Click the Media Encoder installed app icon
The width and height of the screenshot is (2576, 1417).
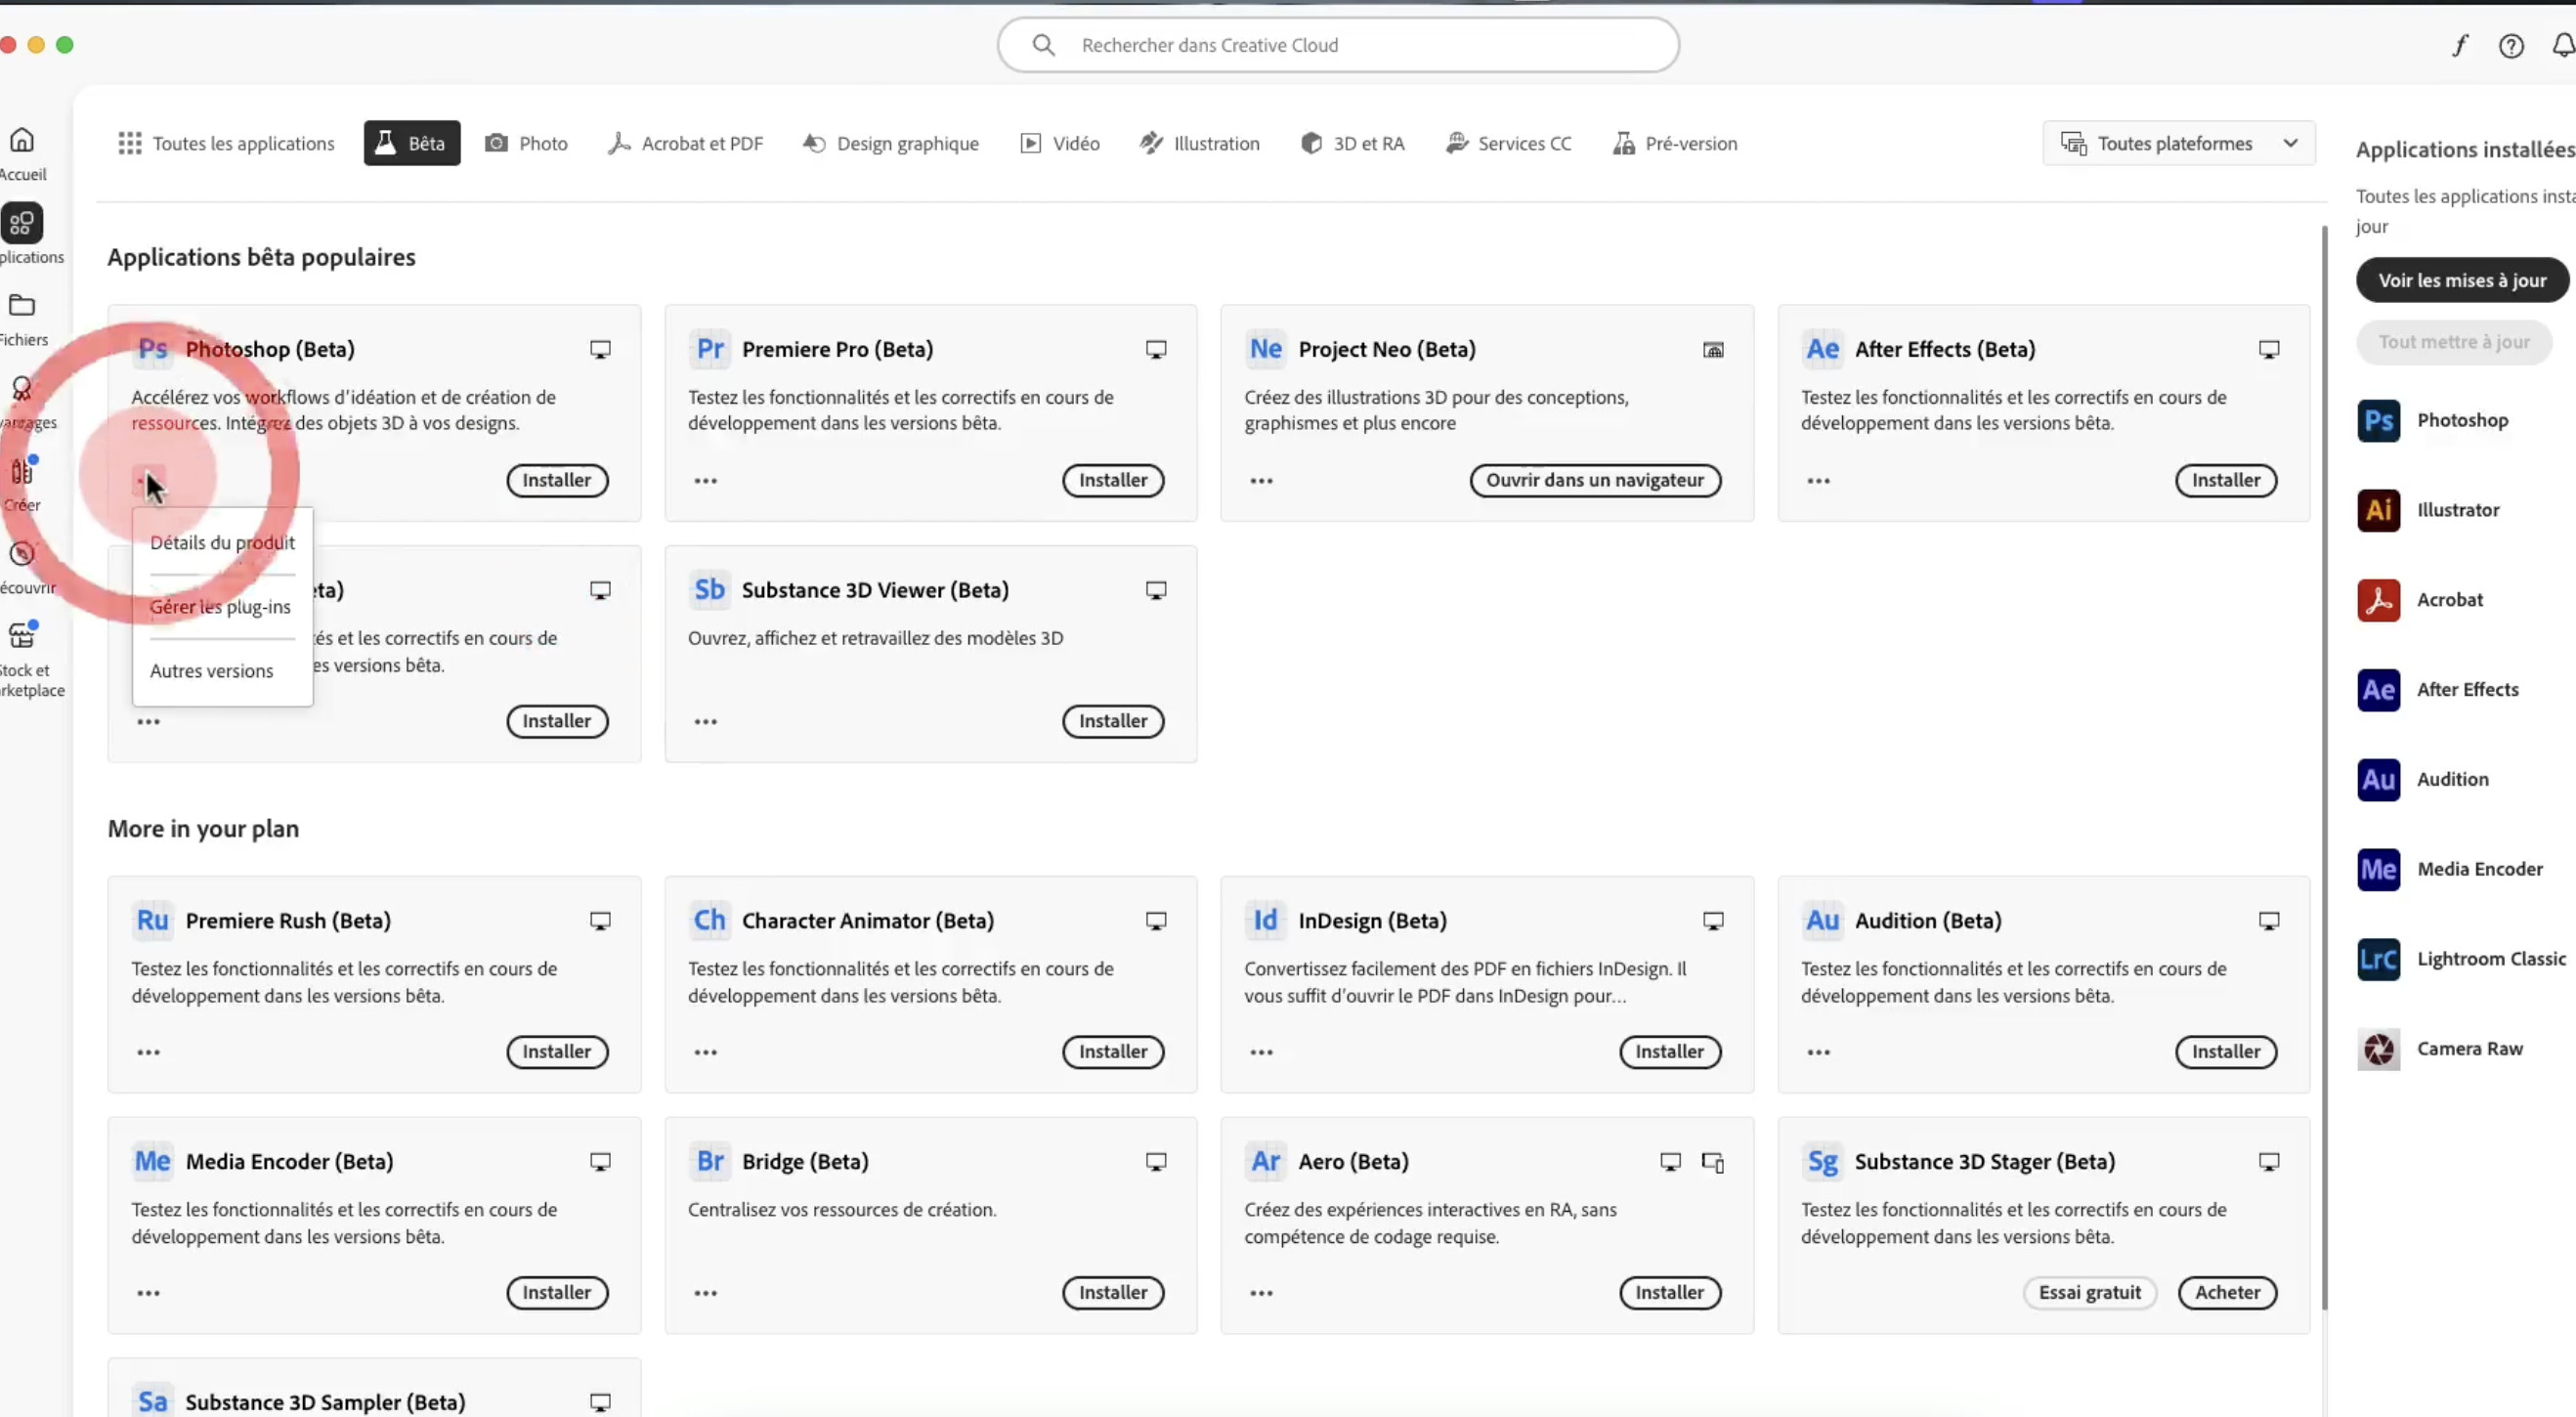2378,870
